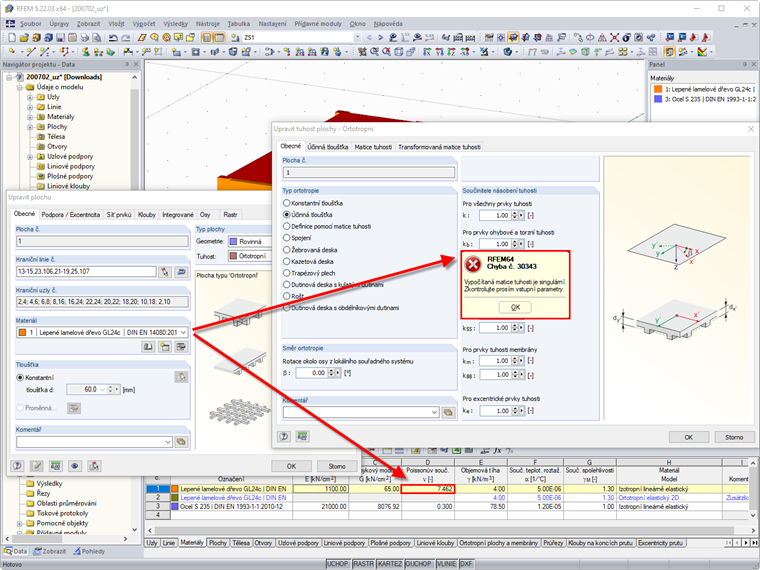Click the previous load case arrow
The width and height of the screenshot is (760, 570).
pyautogui.click(x=369, y=37)
